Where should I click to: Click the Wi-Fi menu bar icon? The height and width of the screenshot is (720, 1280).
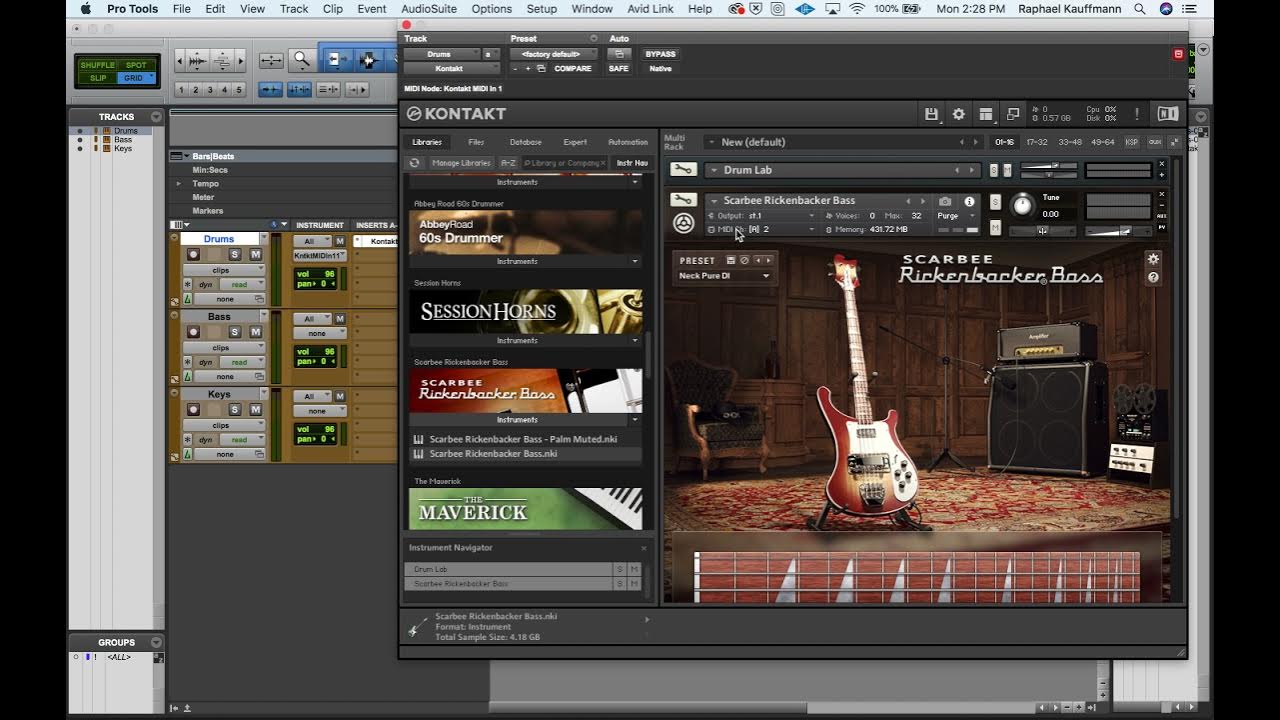coord(857,9)
